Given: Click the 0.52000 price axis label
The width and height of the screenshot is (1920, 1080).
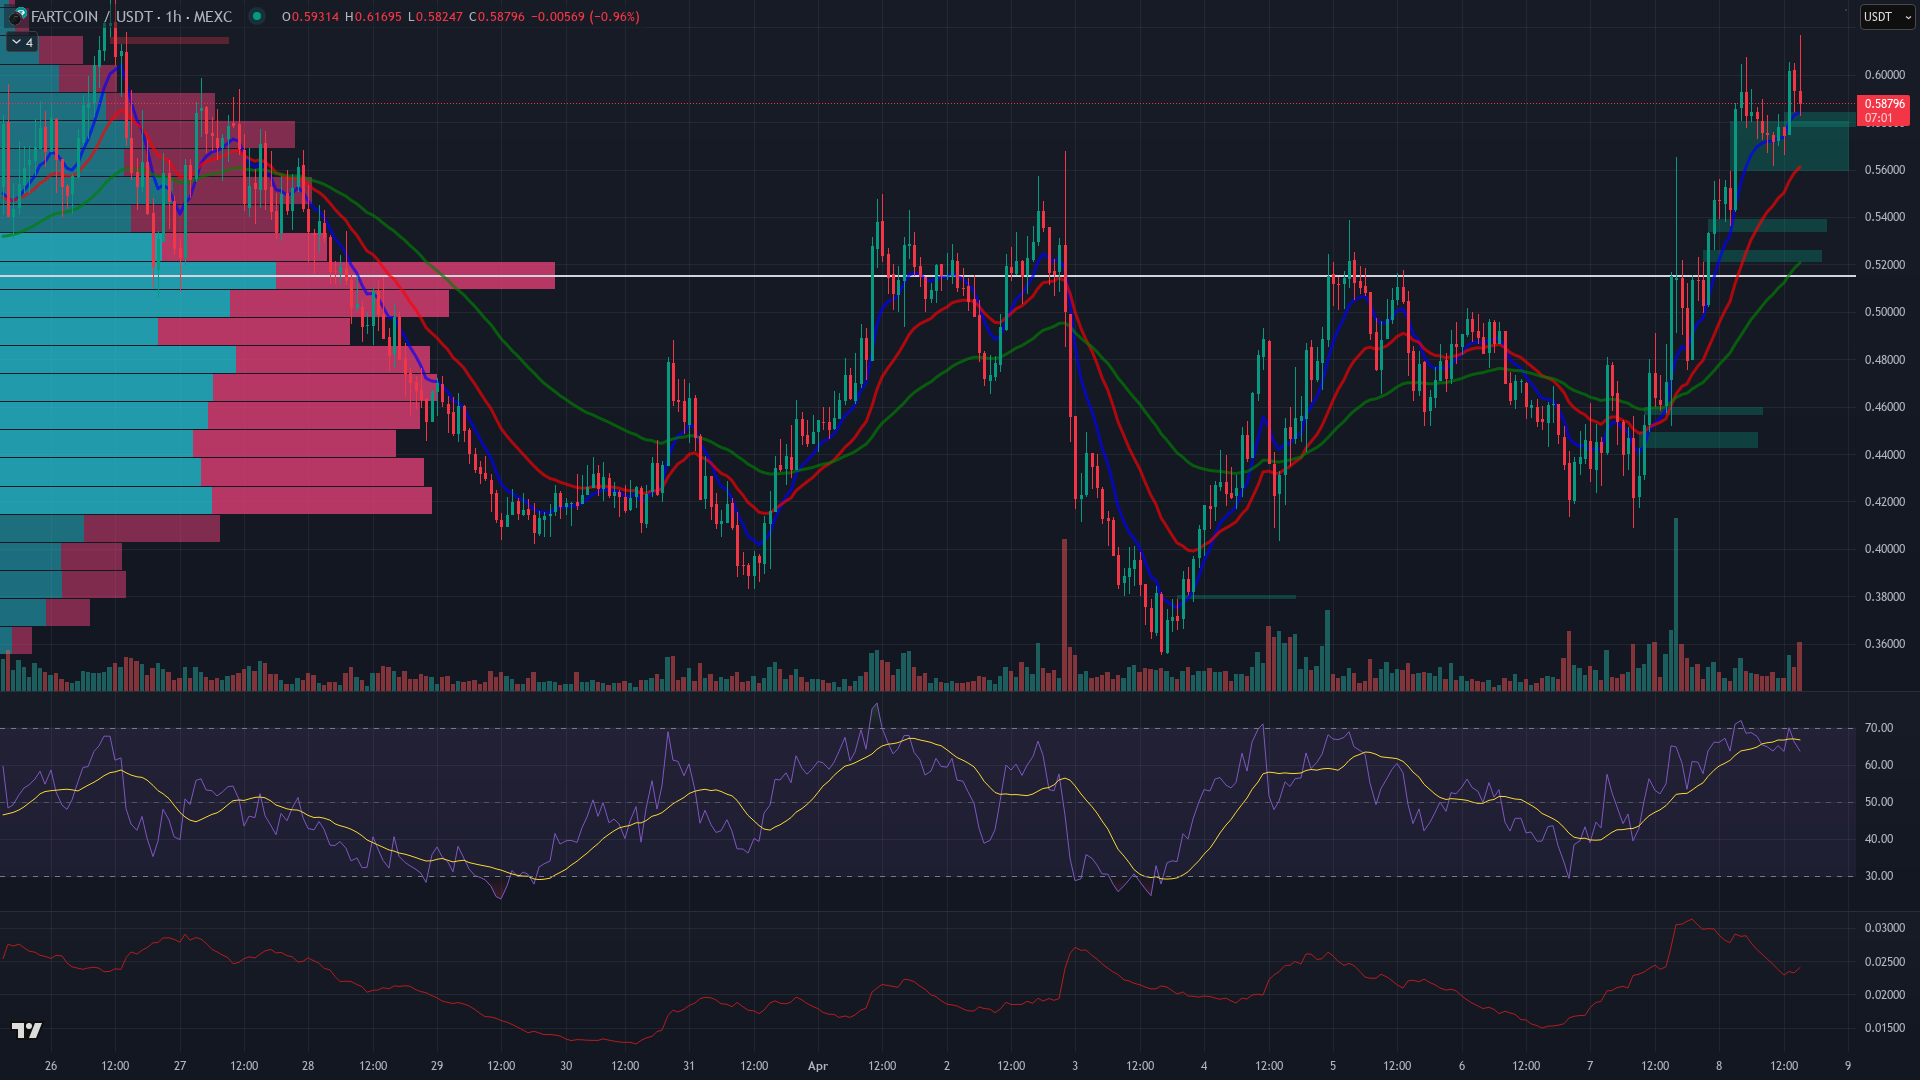Looking at the screenshot, I should (x=1884, y=265).
